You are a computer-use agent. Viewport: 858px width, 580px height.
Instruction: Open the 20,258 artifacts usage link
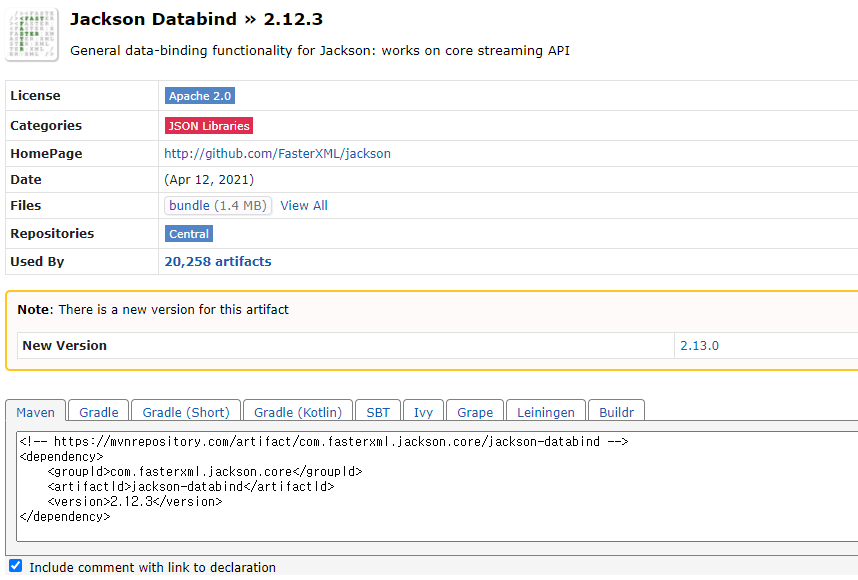(x=218, y=262)
